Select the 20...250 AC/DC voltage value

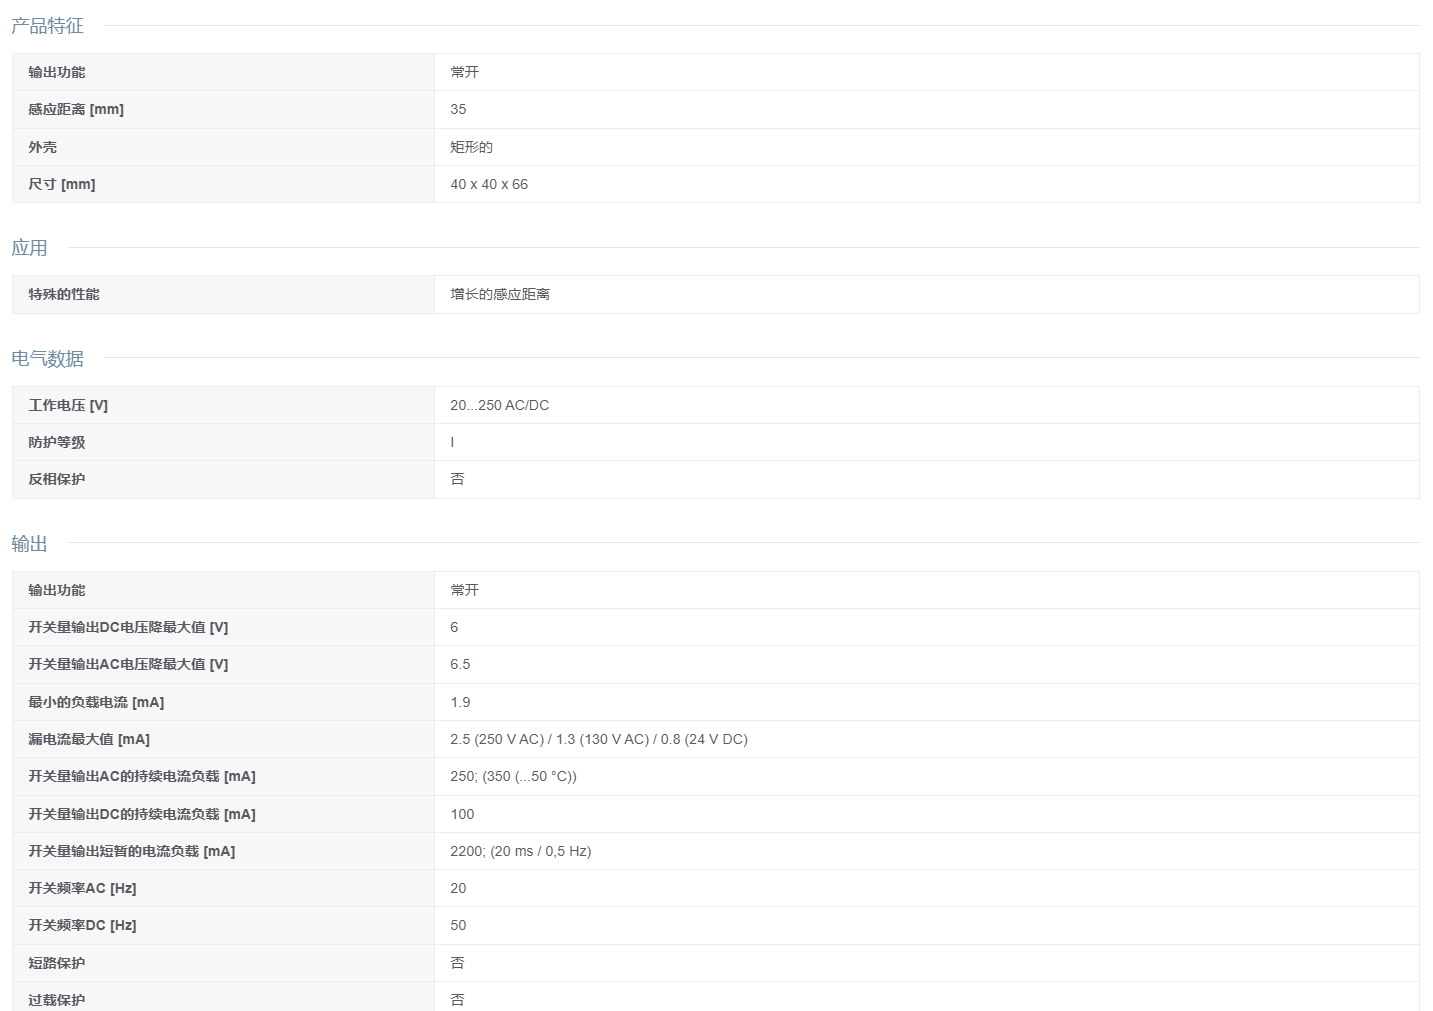(x=499, y=405)
